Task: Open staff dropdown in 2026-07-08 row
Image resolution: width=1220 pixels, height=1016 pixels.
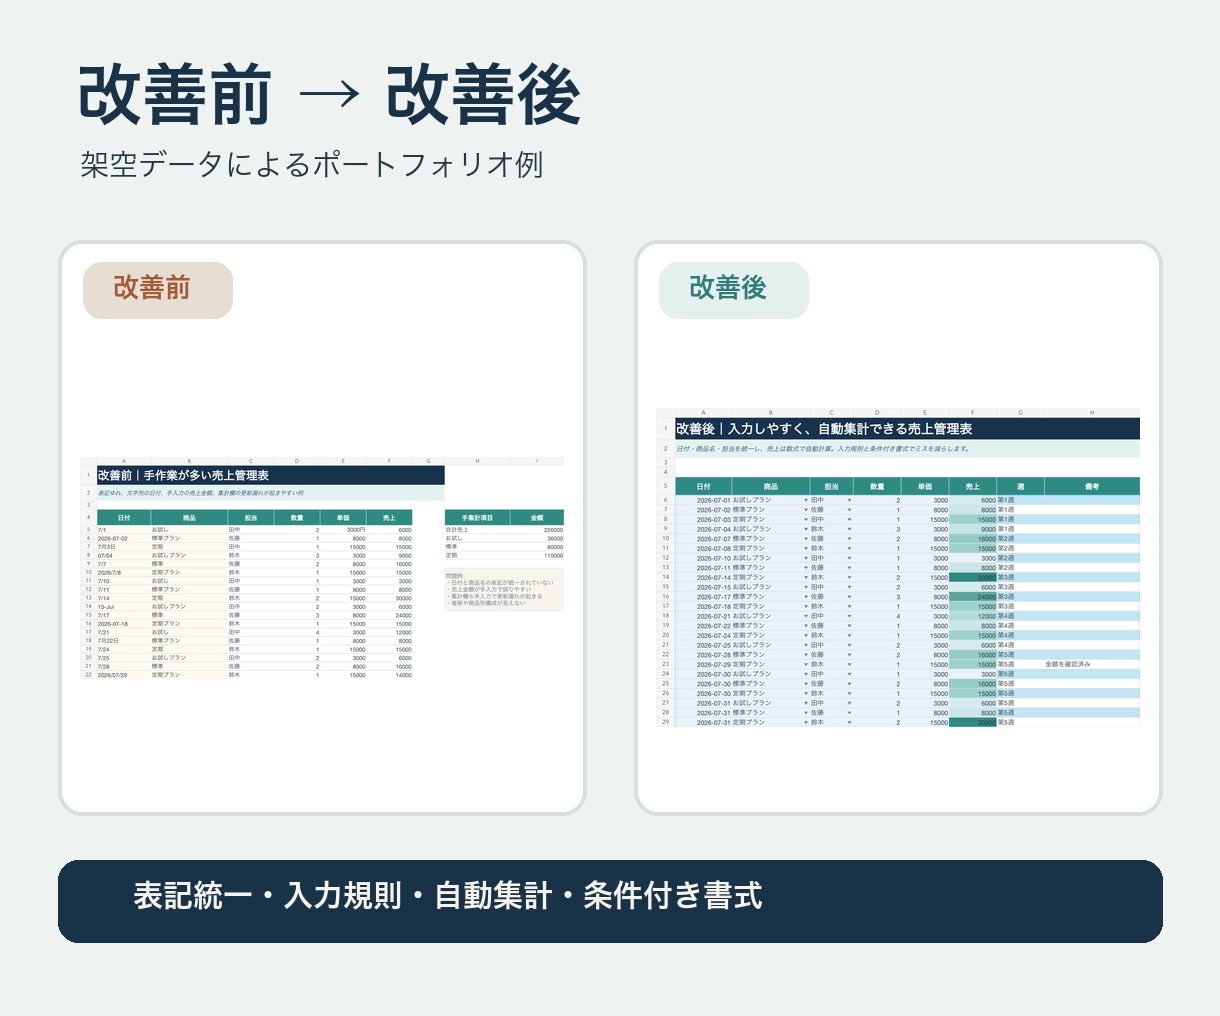Action: coord(849,548)
